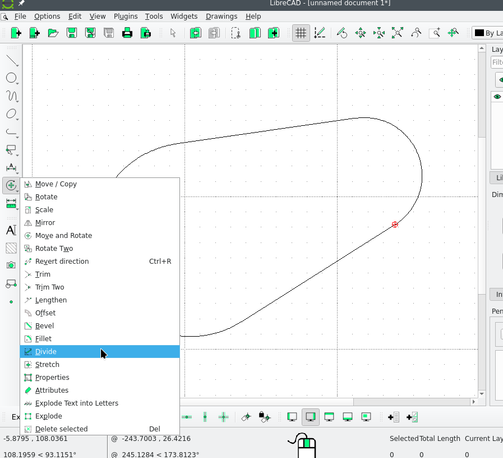Open the Plugins menu
The image size is (503, 458).
click(x=125, y=16)
